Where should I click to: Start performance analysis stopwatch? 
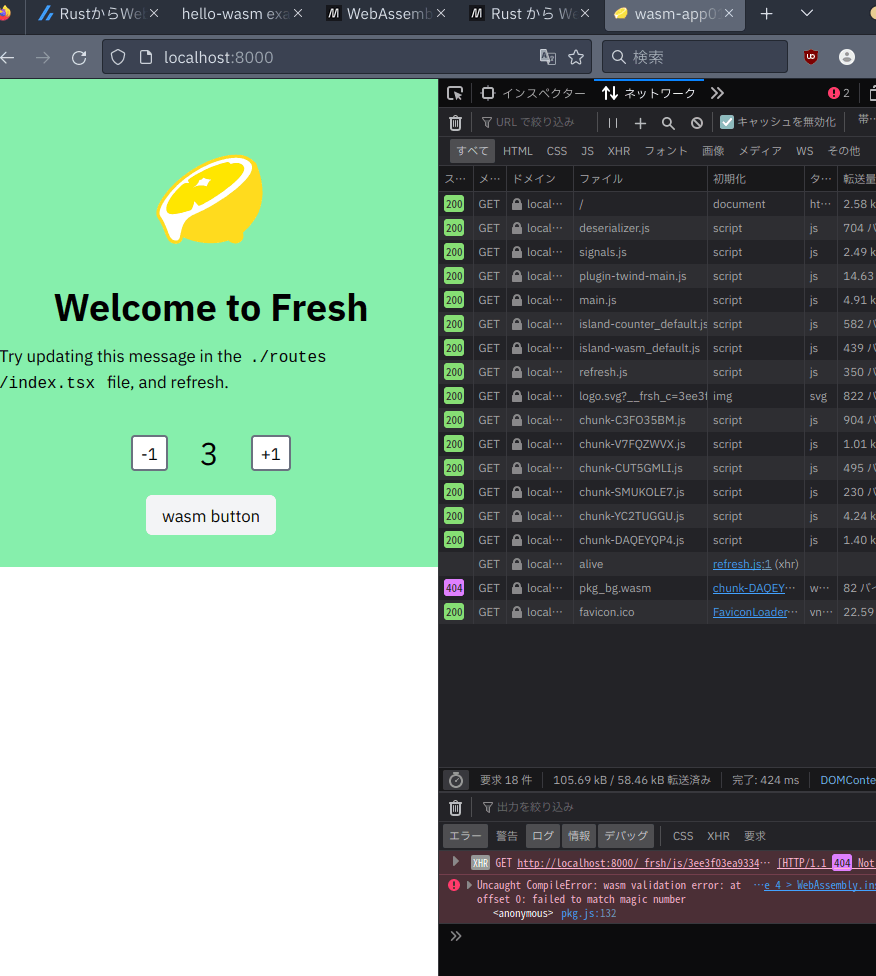pyautogui.click(x=456, y=780)
